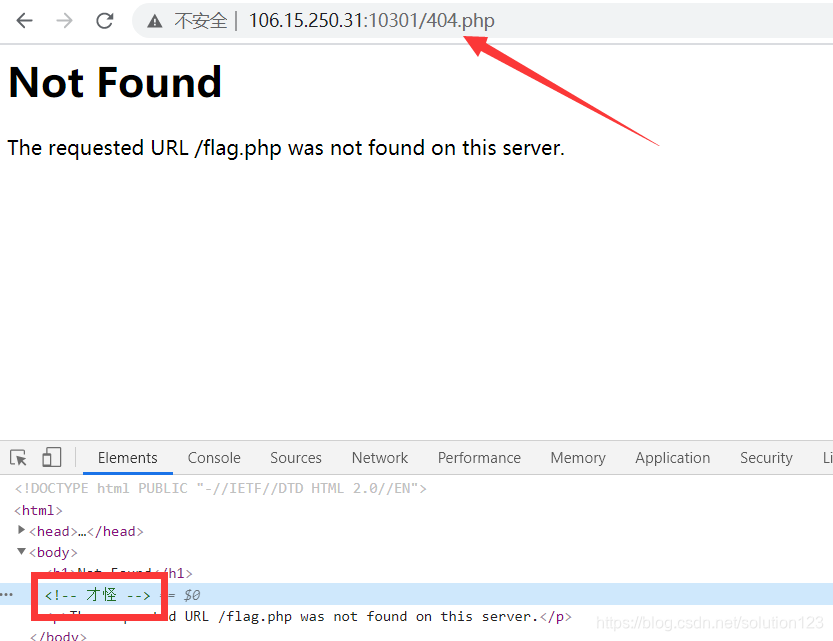
Task: Go back to the previous page
Action: [24, 21]
